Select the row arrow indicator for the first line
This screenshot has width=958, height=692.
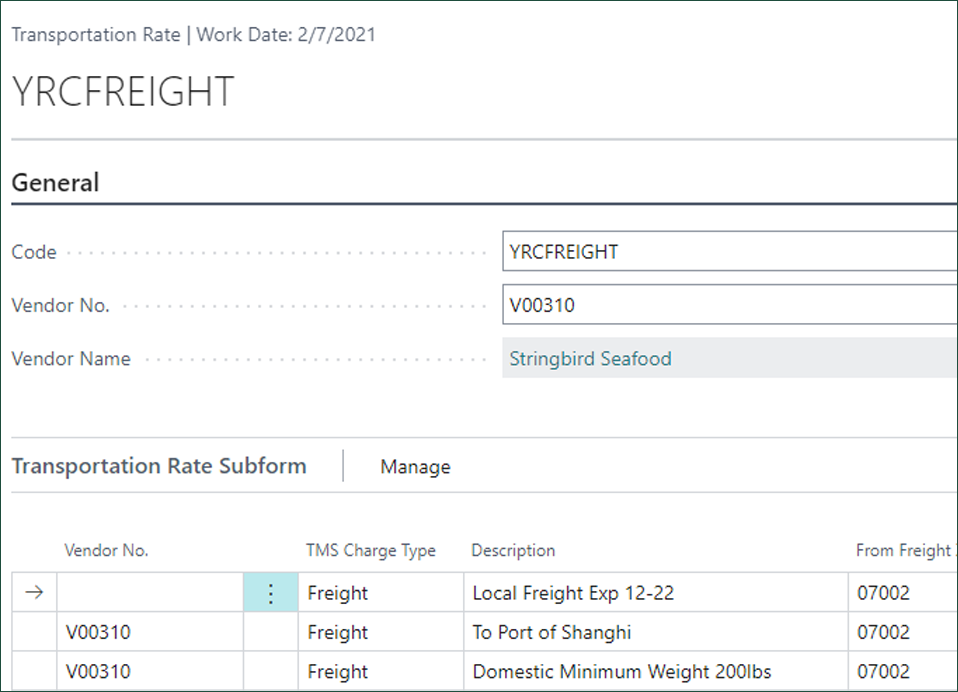34,592
